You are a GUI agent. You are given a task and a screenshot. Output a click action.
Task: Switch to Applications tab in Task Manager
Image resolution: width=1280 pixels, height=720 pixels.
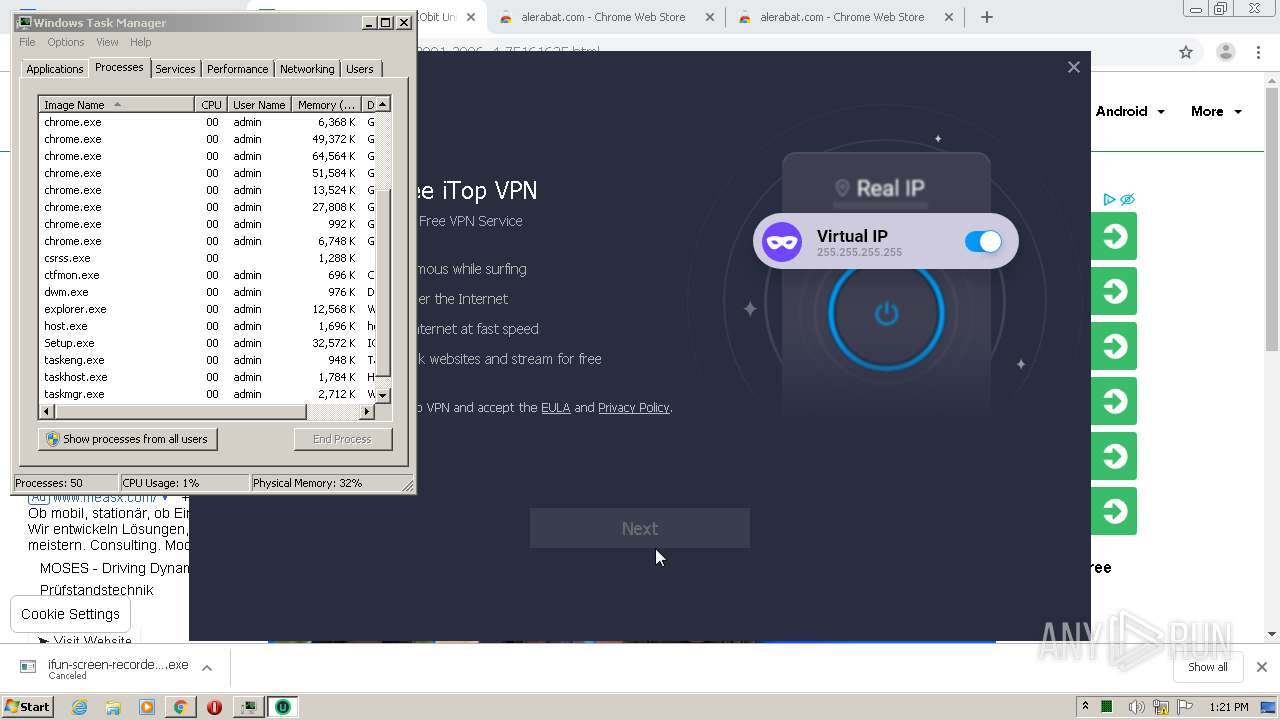pyautogui.click(x=54, y=69)
